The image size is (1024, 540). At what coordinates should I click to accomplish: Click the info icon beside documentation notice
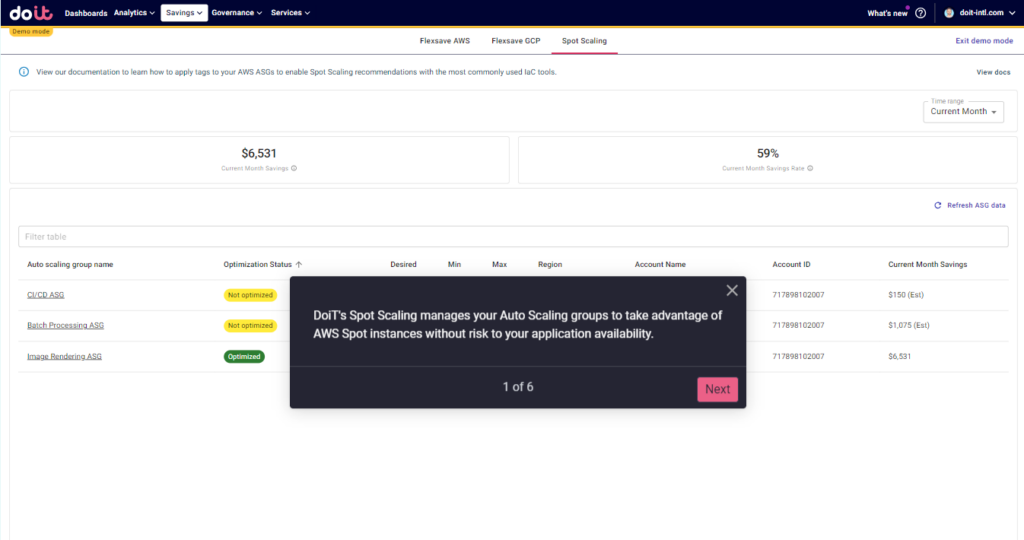coord(24,72)
